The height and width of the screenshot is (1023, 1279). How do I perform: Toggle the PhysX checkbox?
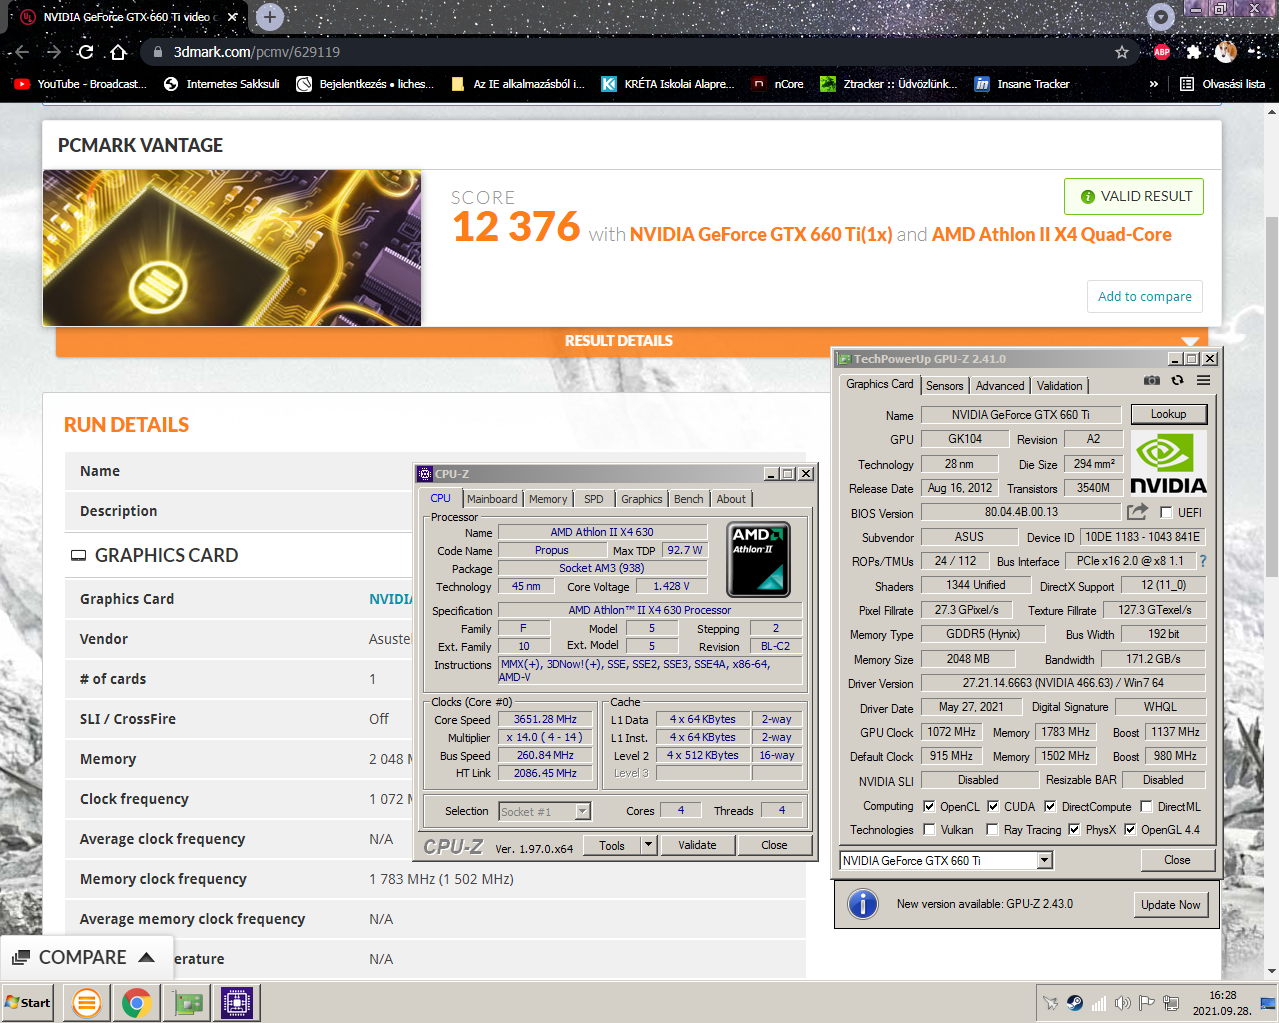point(1074,829)
